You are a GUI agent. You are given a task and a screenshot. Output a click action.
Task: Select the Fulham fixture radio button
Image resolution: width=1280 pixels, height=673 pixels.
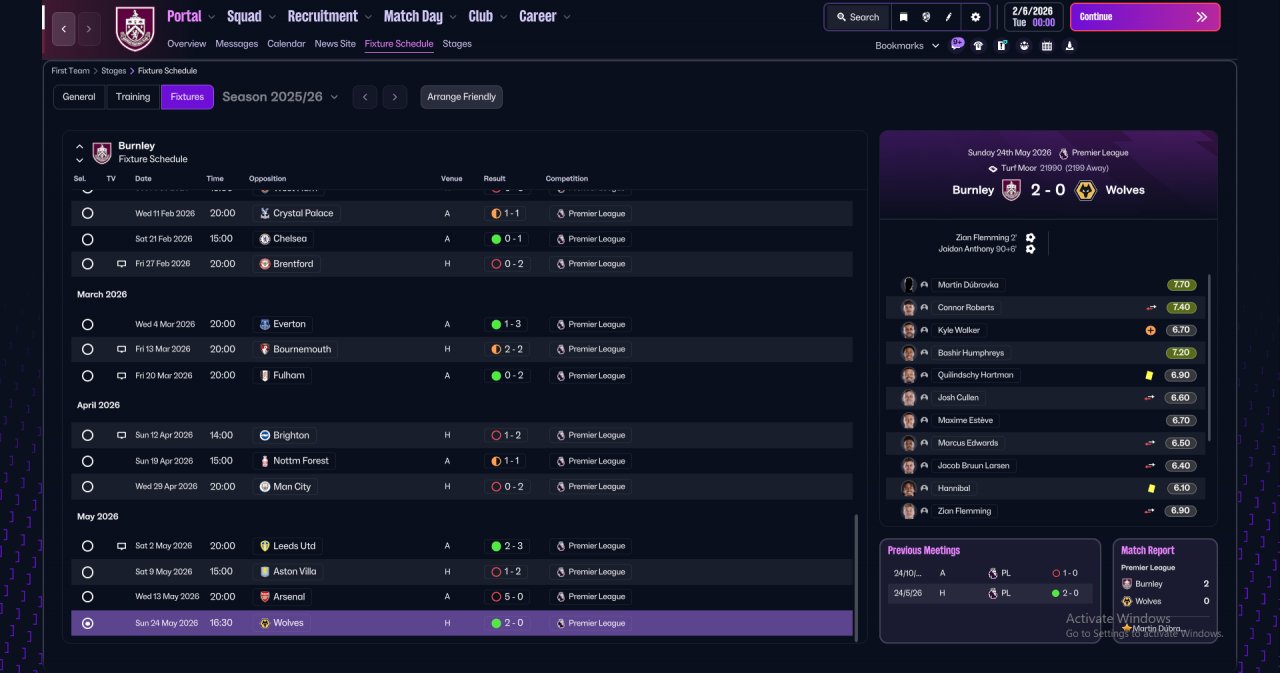tap(87, 376)
